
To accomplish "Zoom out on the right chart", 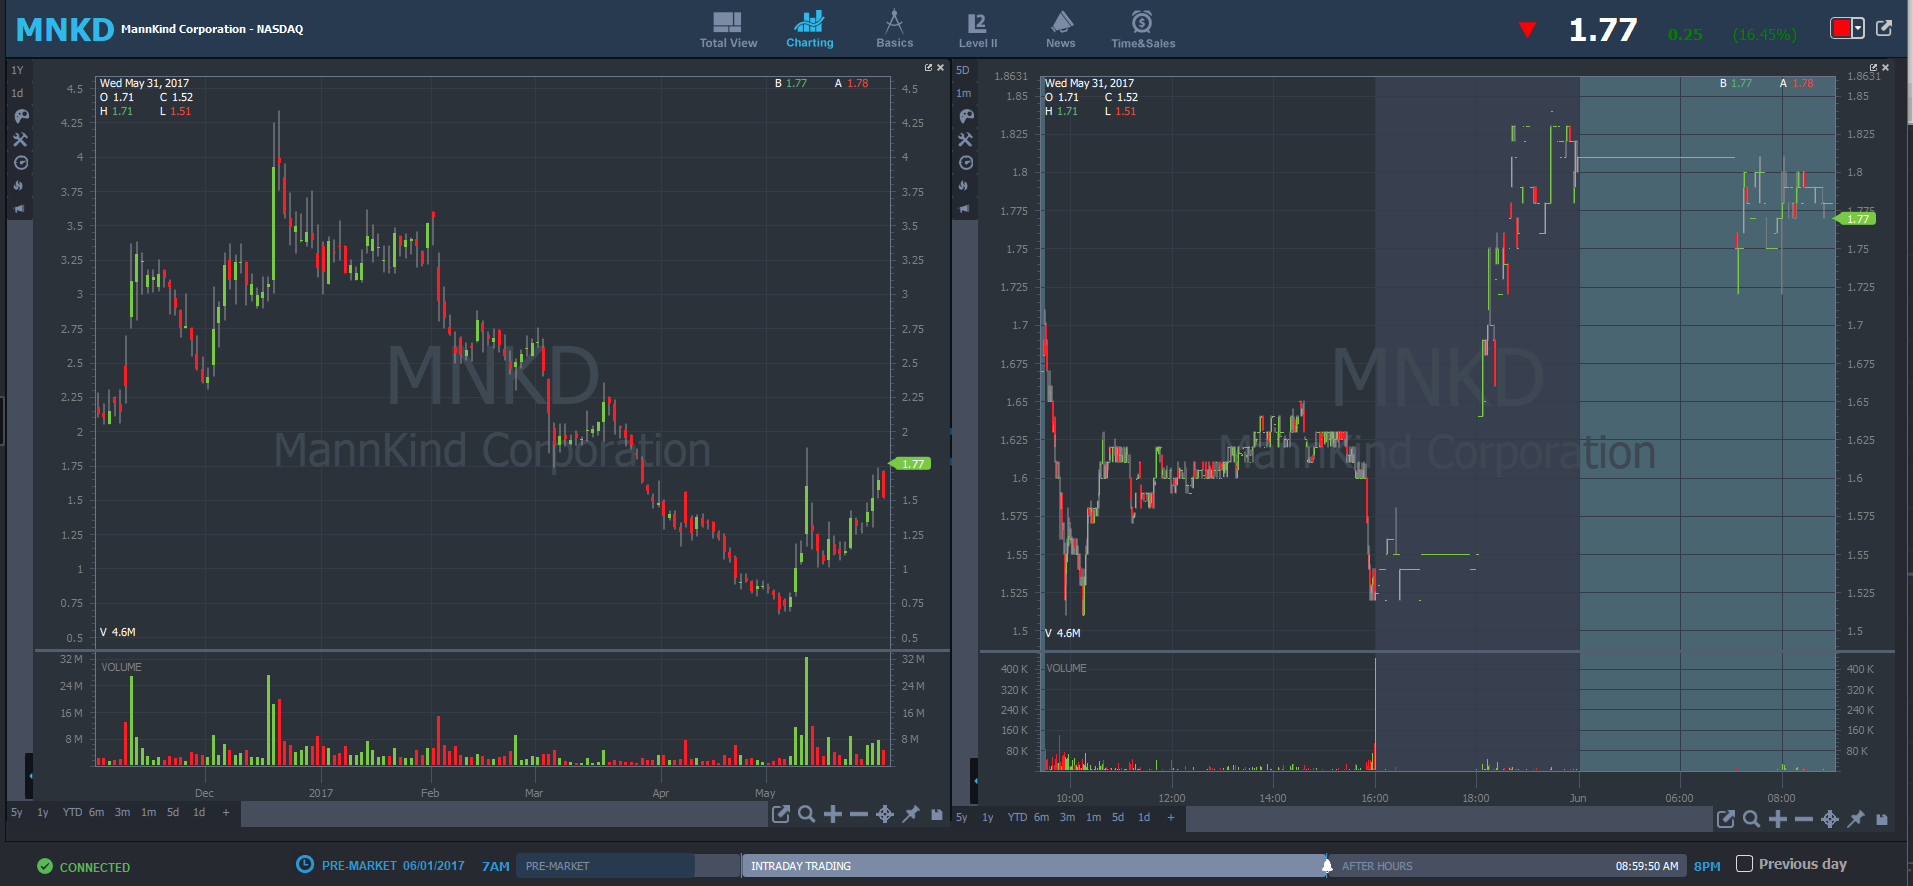I will point(1804,819).
